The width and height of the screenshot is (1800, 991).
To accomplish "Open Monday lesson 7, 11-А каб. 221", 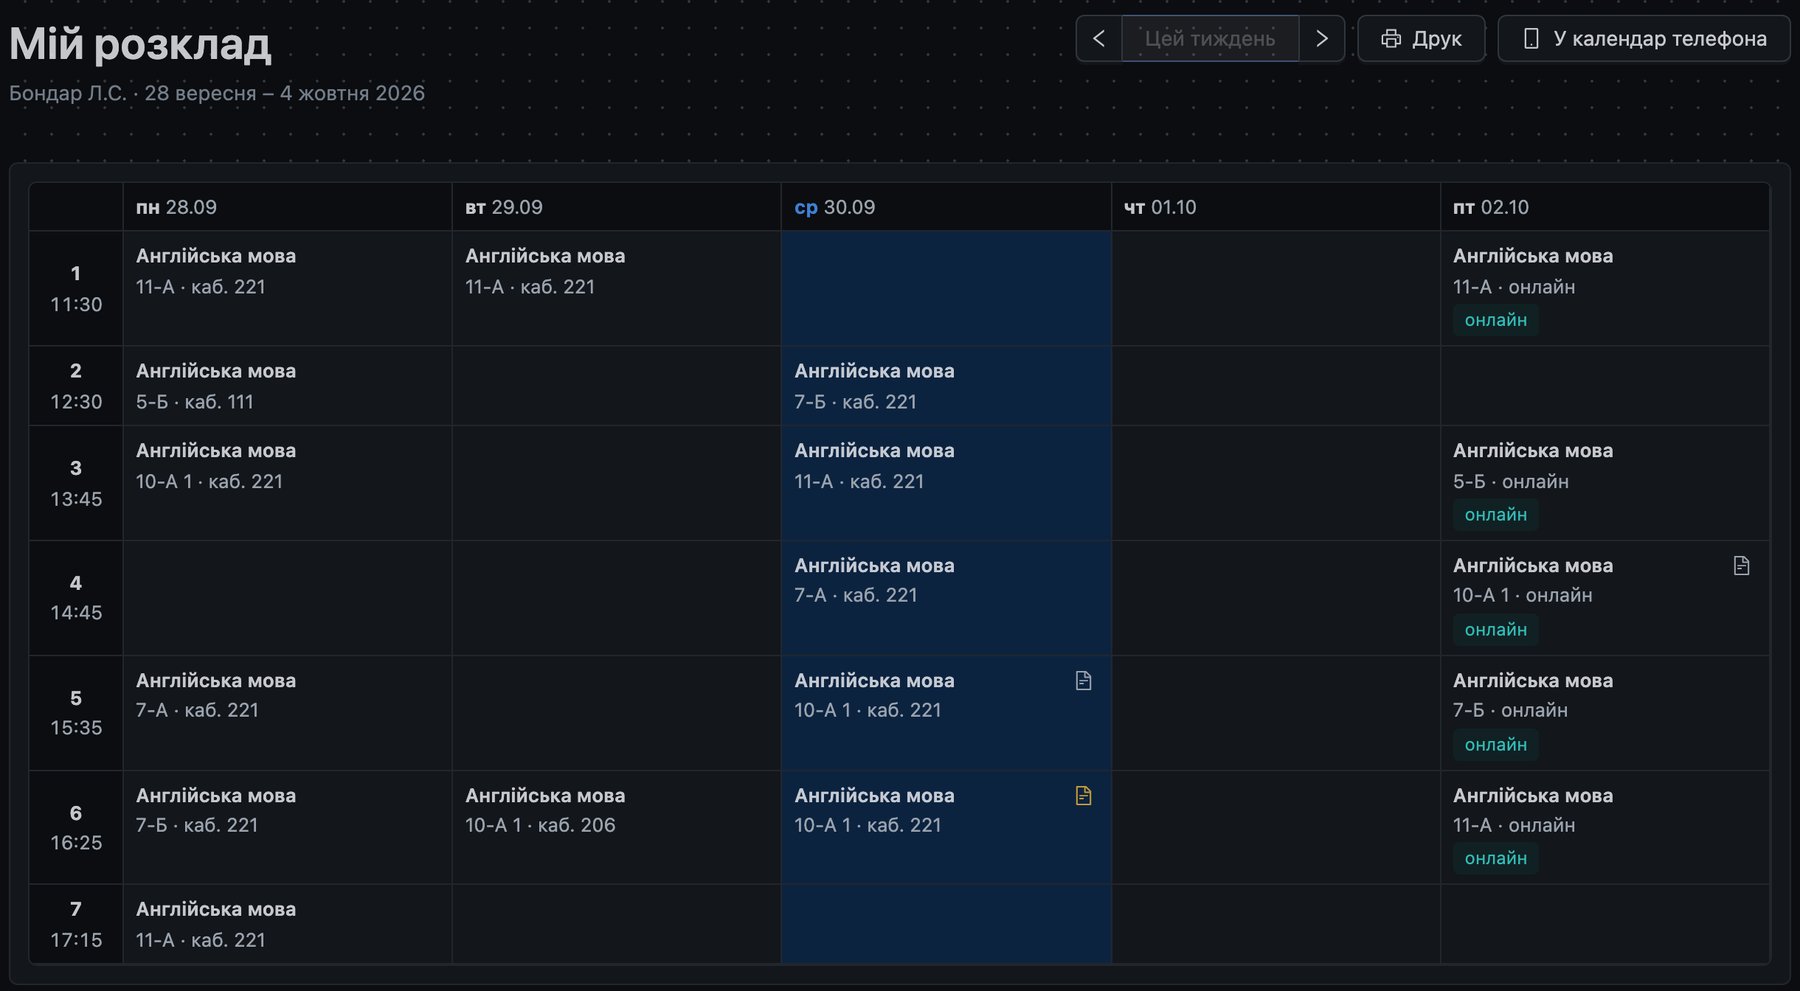I will [287, 925].
